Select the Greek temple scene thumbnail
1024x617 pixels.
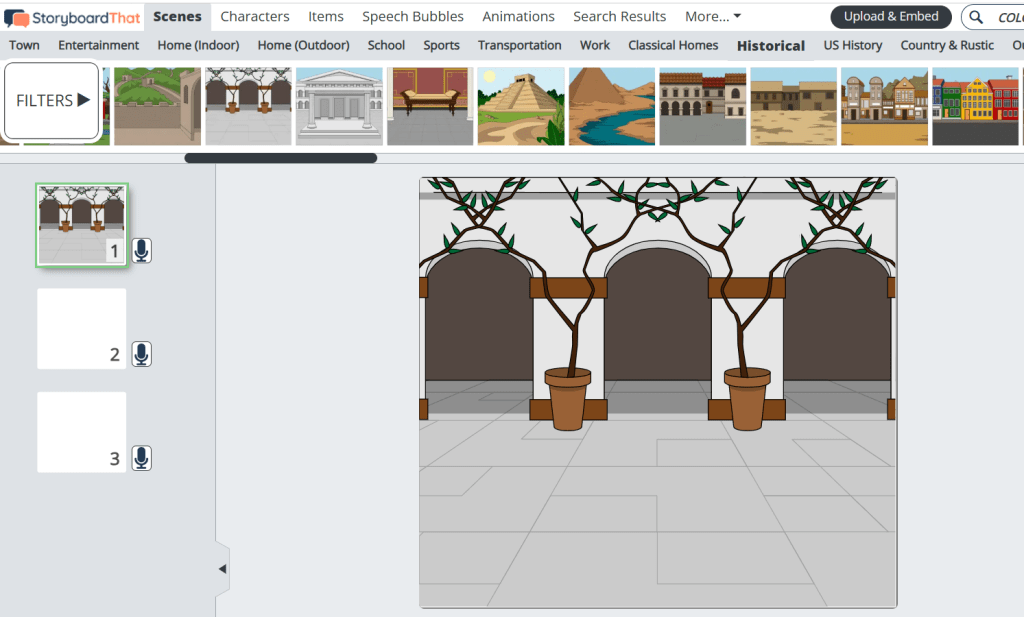339,106
